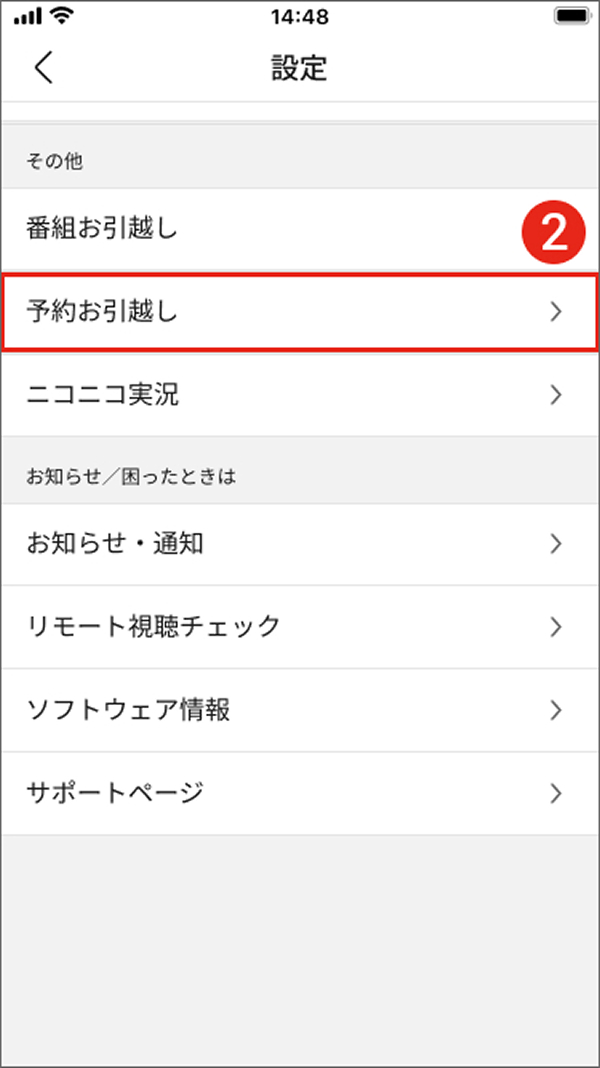Tap the back arrow to leave 設定
Image resolution: width=600 pixels, height=1068 pixels.
click(x=42, y=68)
